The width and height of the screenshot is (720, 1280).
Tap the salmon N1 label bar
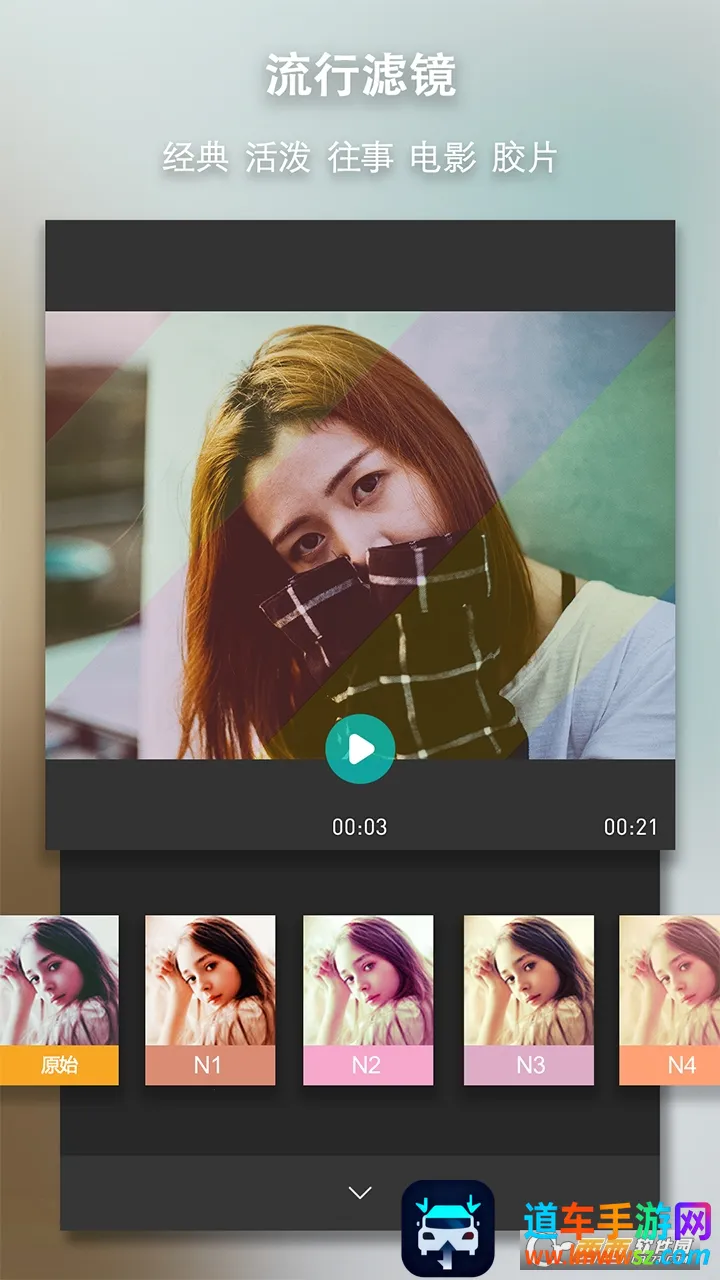[210, 1065]
